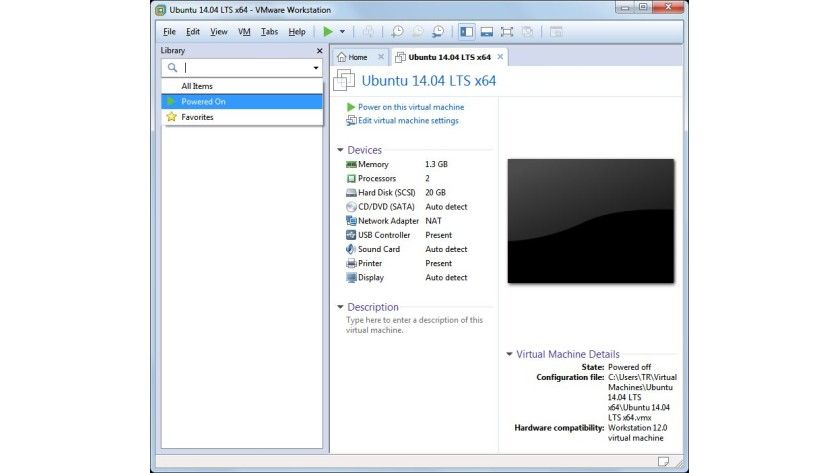Click the VM icon beside the Ubuntu heading

click(344, 80)
